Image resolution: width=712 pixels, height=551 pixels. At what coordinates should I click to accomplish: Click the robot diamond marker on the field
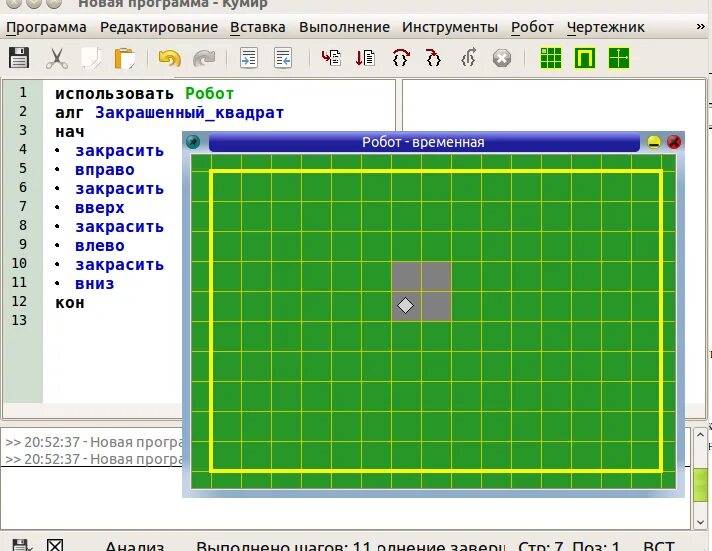point(405,305)
